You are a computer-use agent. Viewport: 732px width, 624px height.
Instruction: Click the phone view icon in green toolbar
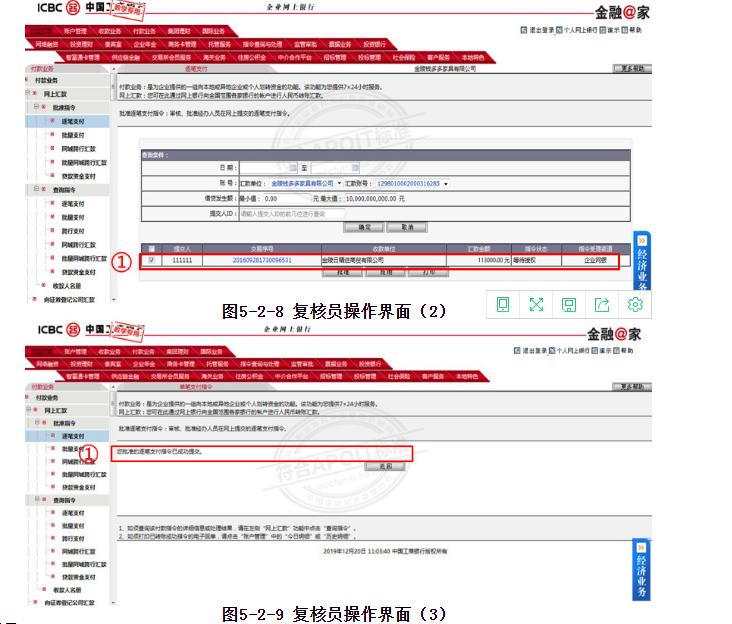(x=503, y=305)
